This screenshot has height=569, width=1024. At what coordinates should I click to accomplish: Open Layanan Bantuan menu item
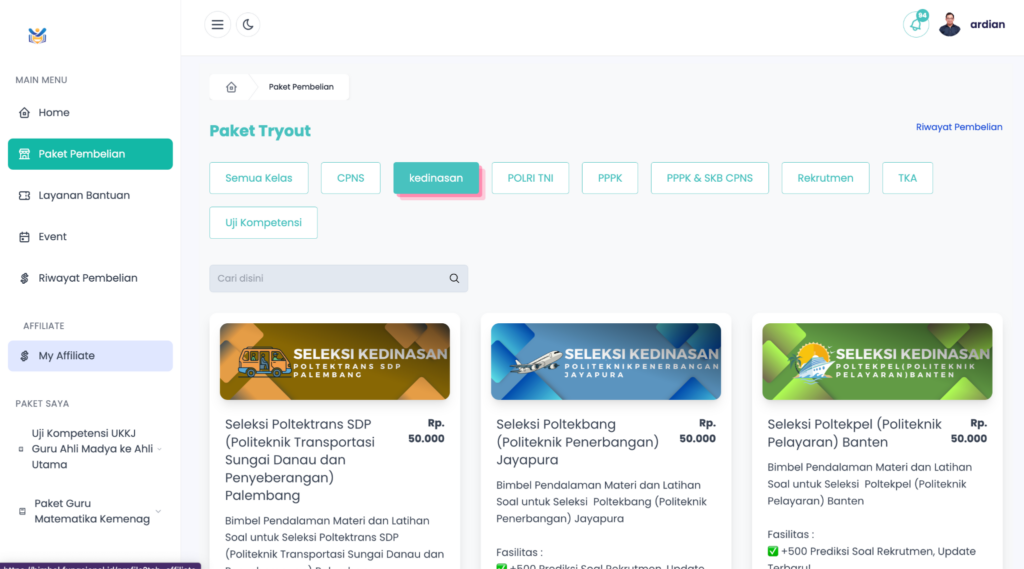pos(90,195)
